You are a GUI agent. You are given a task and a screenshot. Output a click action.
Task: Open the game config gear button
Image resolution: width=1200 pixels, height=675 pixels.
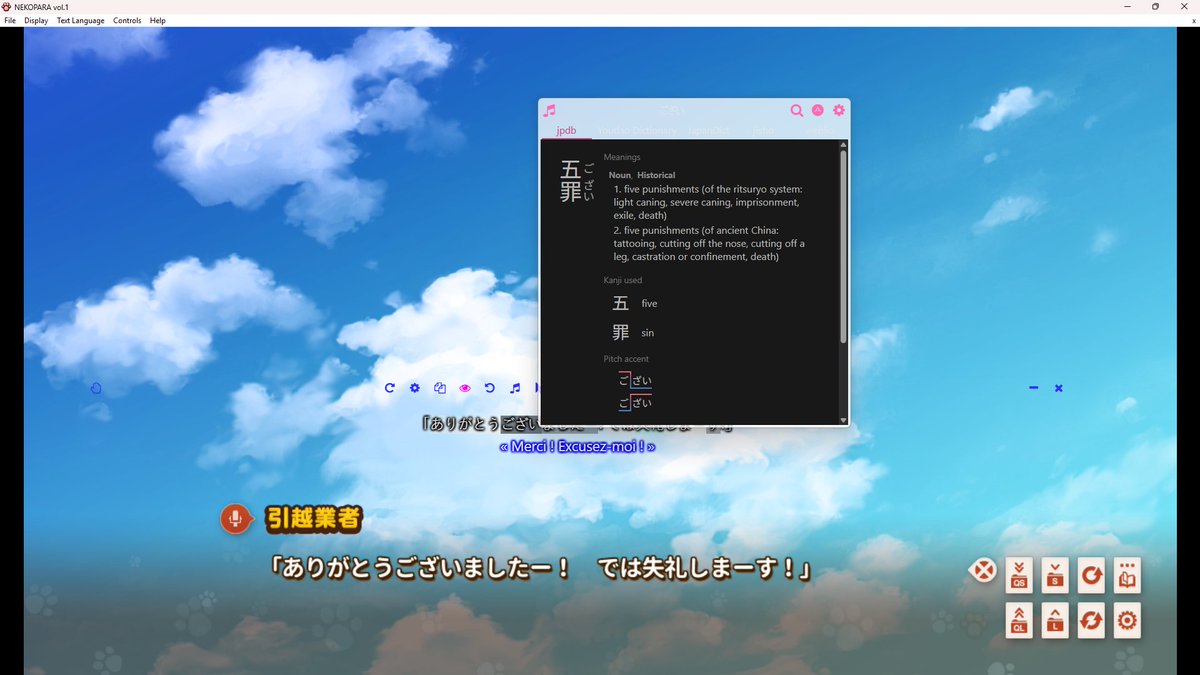tap(1127, 621)
